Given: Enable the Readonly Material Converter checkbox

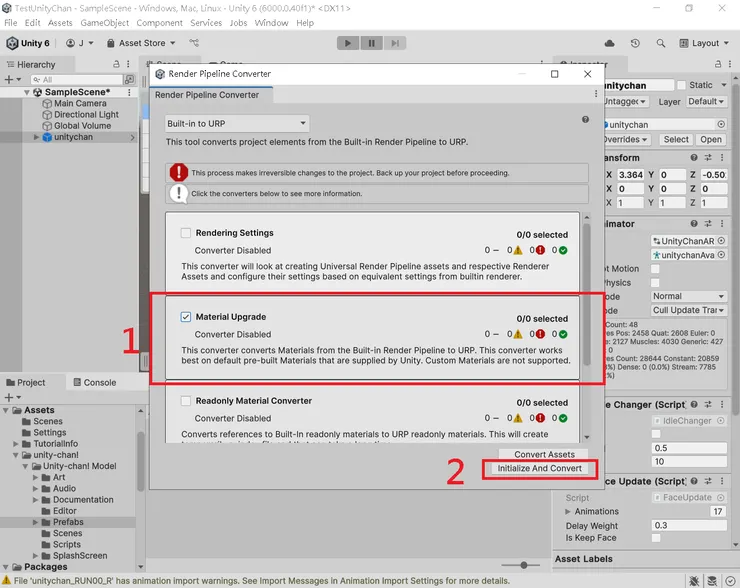Looking at the screenshot, I should click(x=186, y=401).
